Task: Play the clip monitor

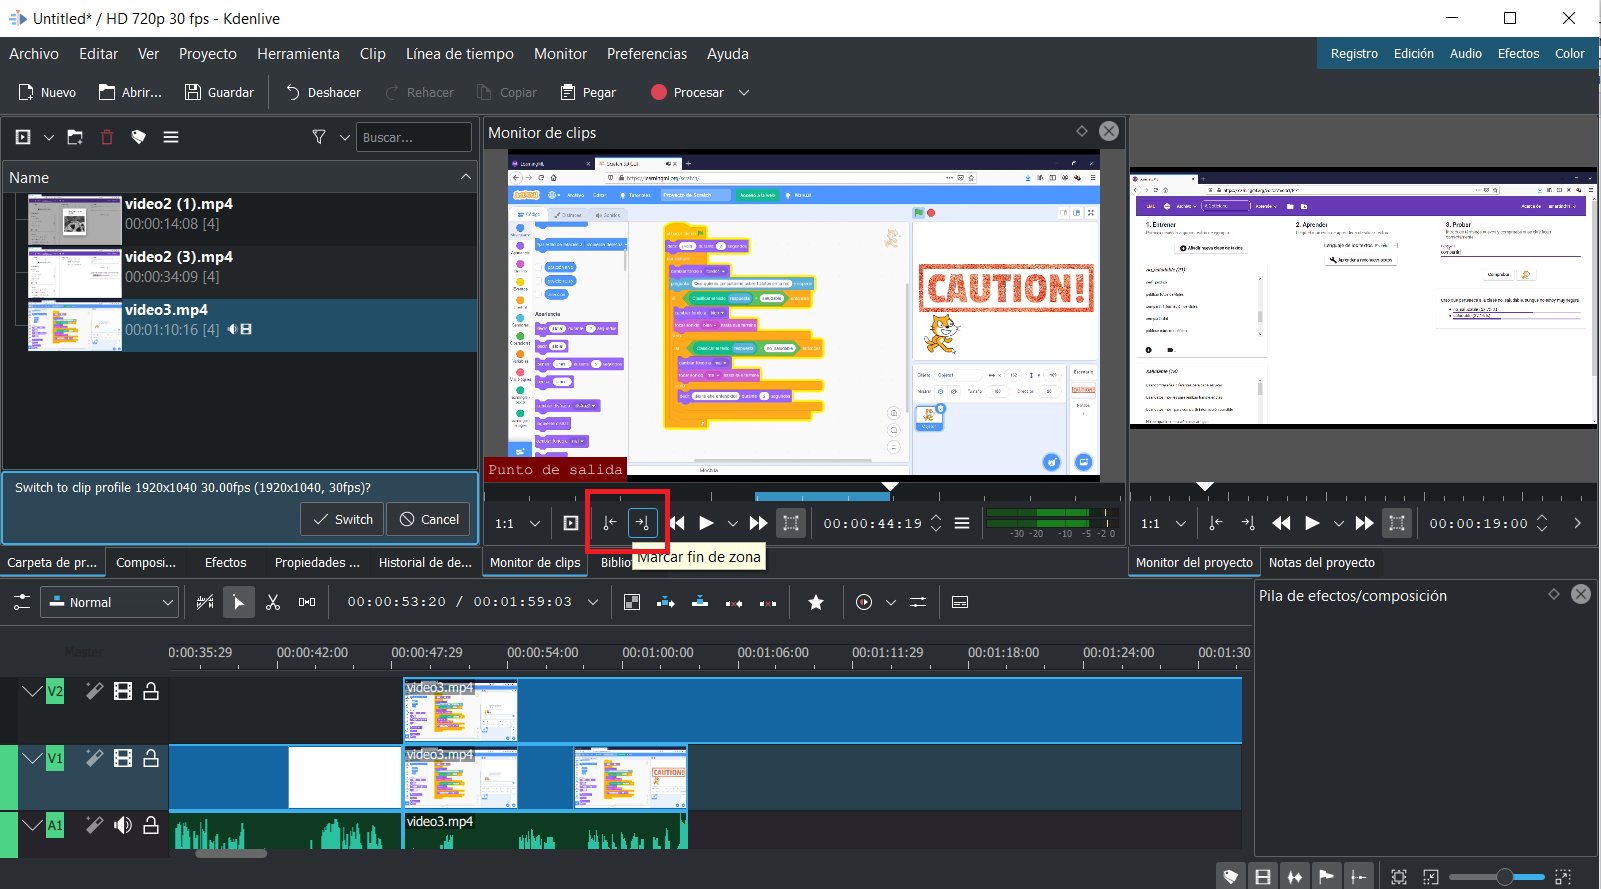Action: tap(706, 523)
